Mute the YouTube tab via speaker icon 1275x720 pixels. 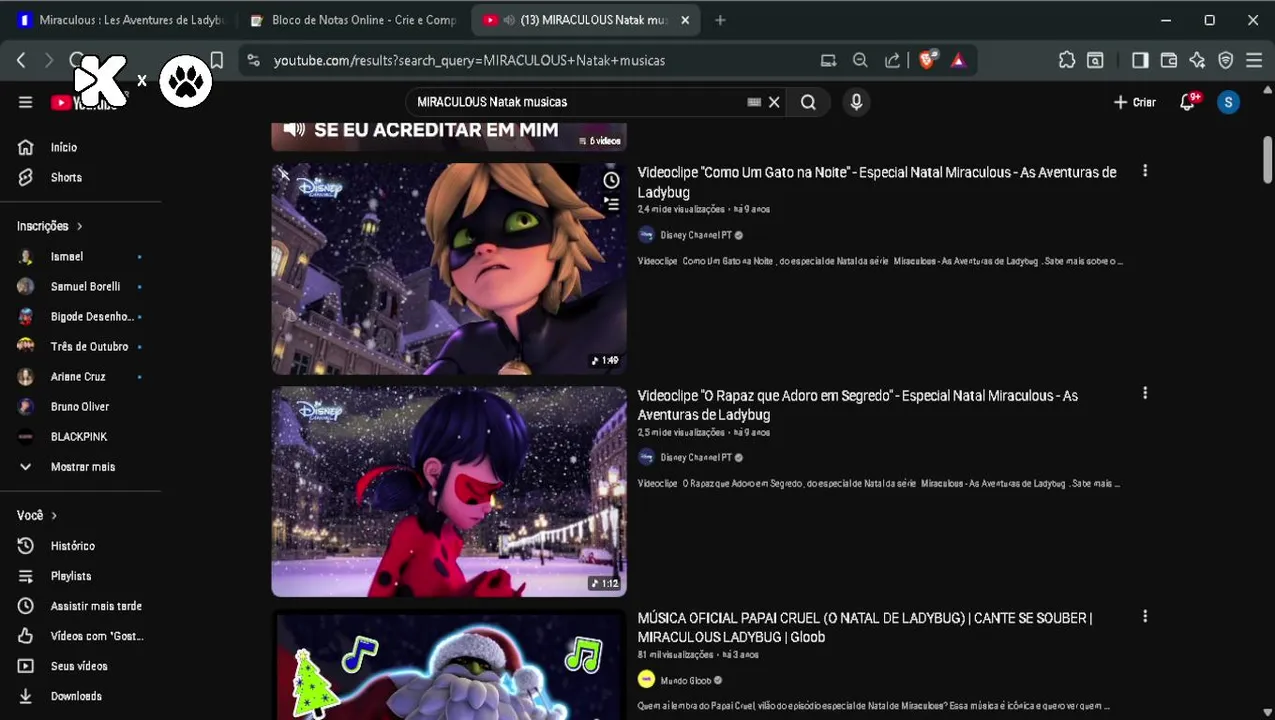point(510,20)
